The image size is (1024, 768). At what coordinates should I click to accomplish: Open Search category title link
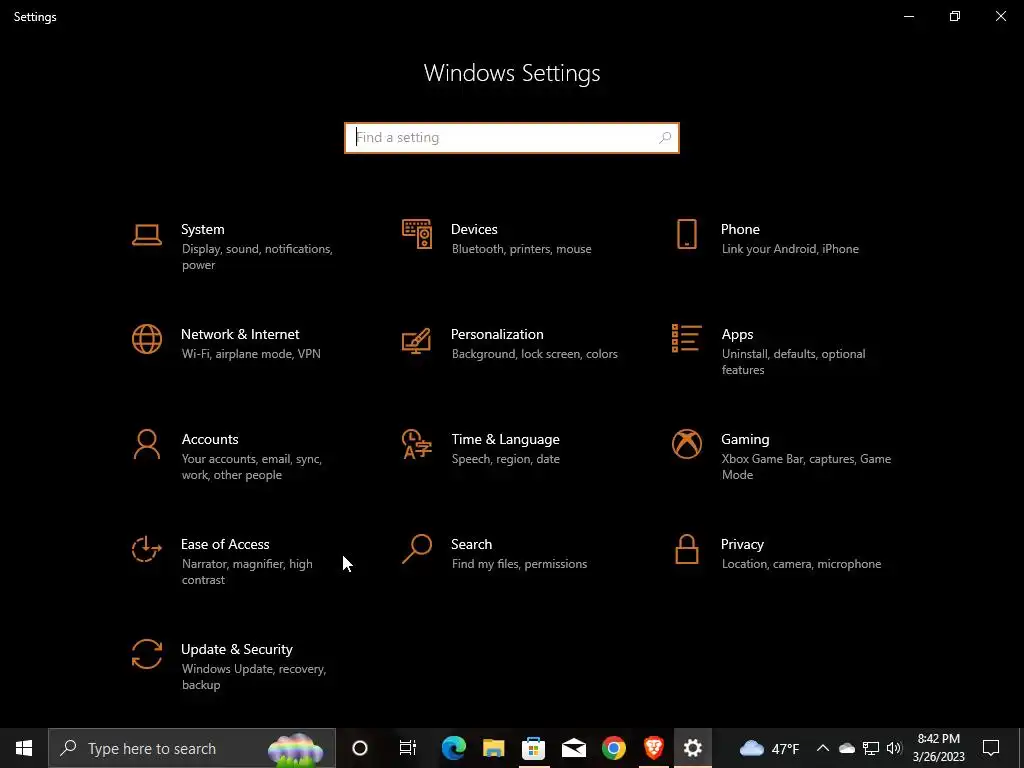tap(472, 545)
